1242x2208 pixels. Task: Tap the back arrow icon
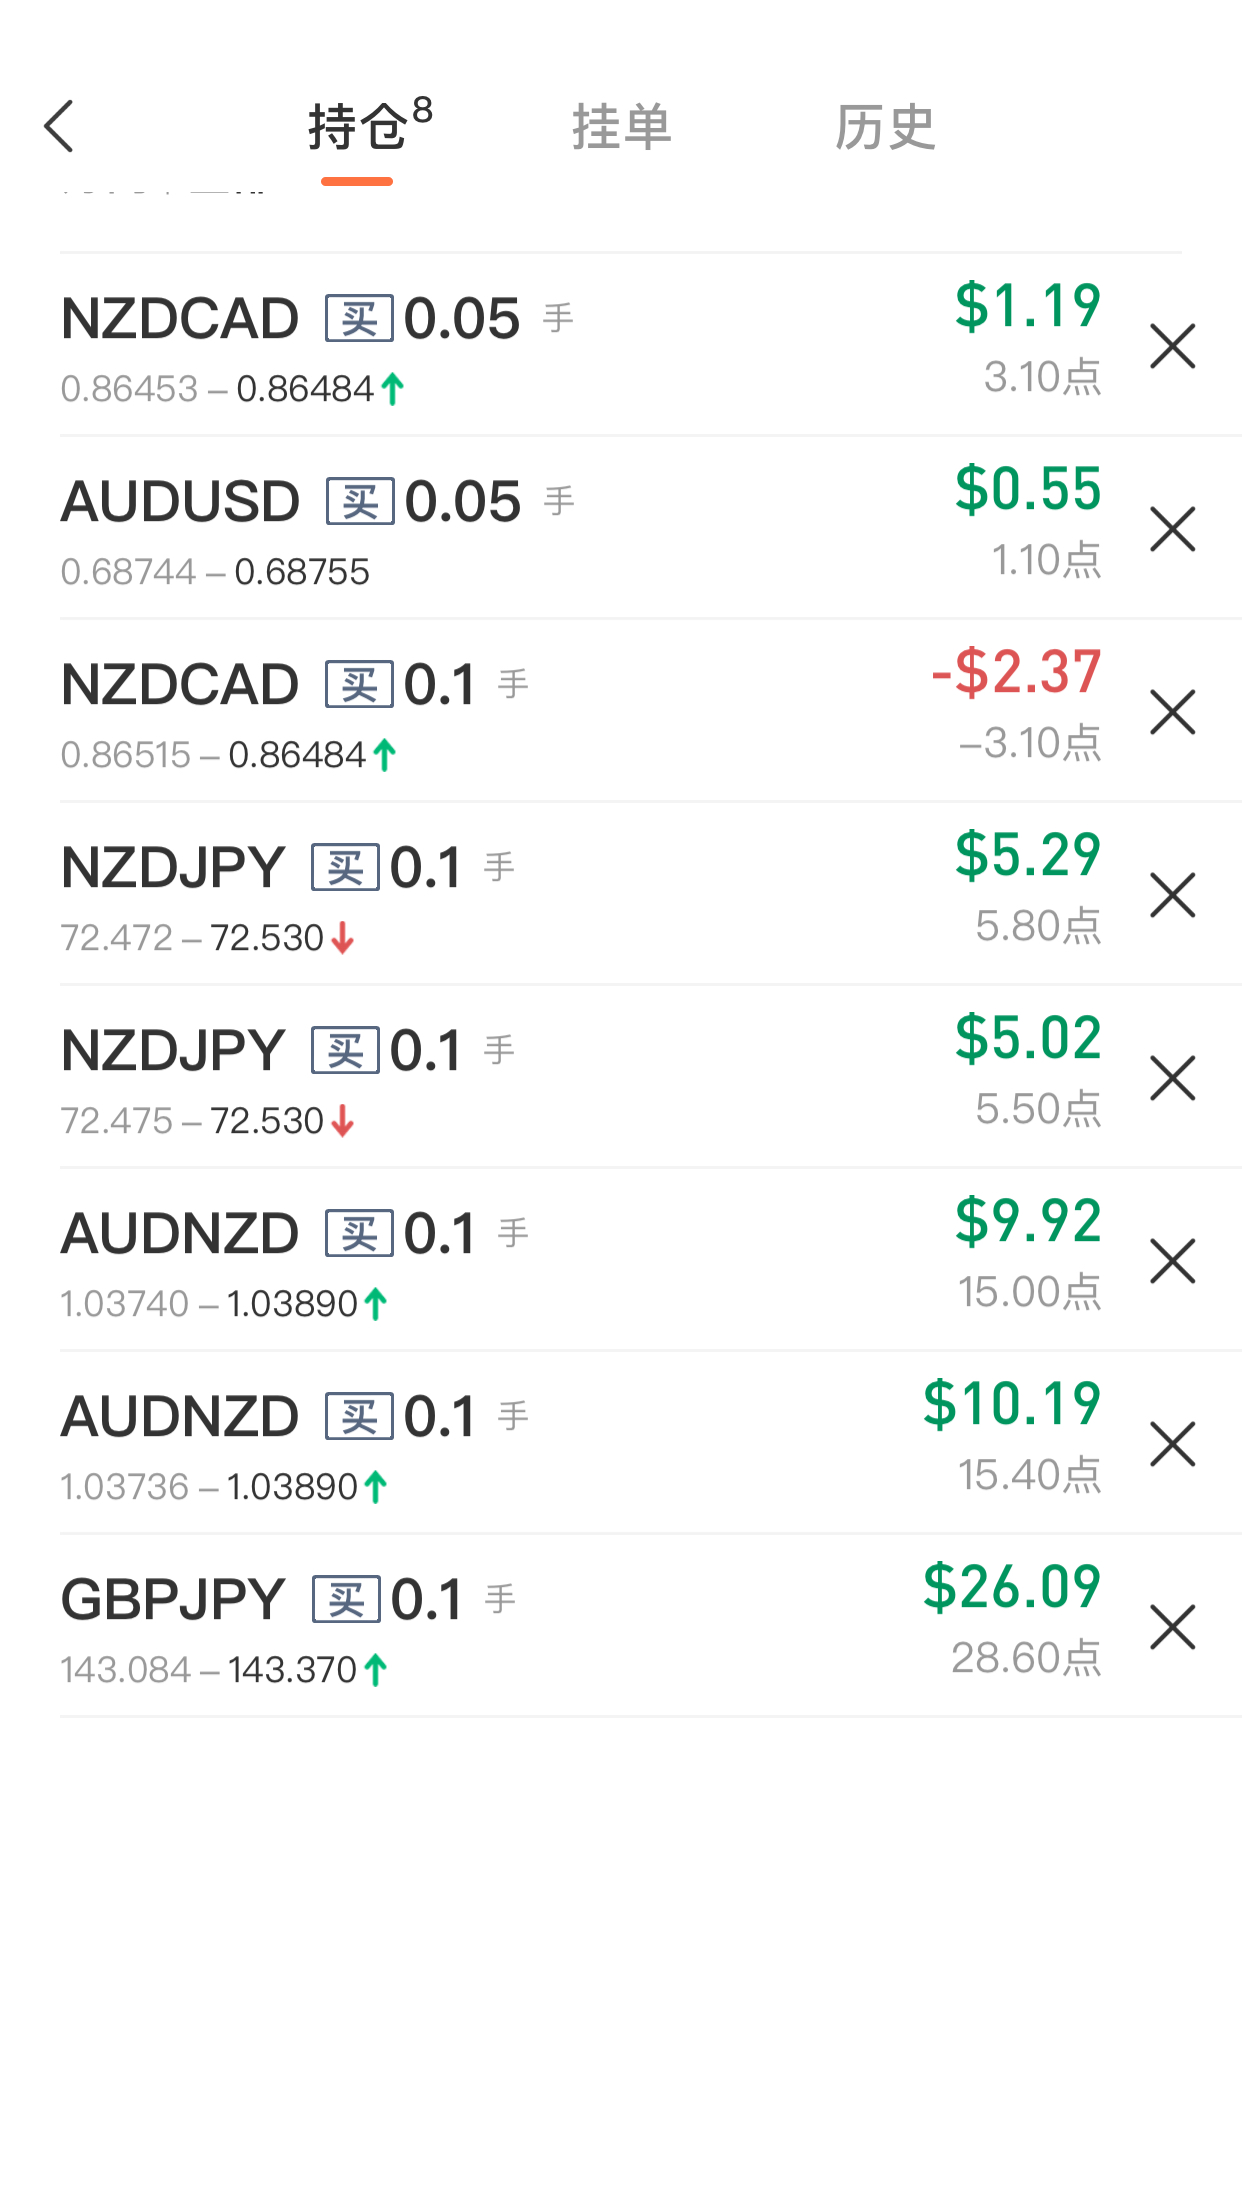59,126
